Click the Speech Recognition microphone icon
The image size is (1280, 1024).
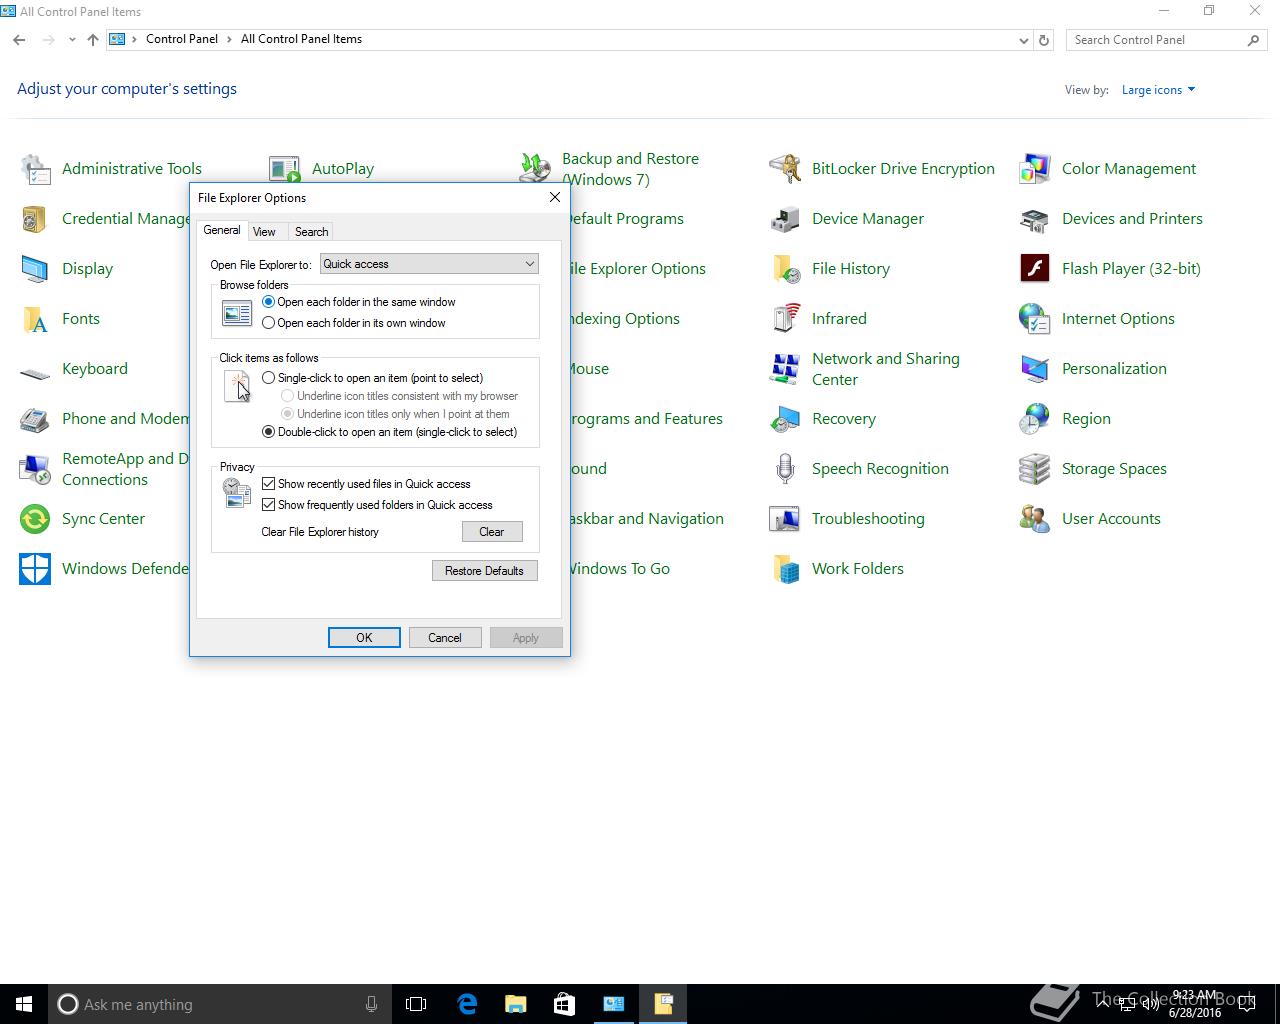coord(785,469)
